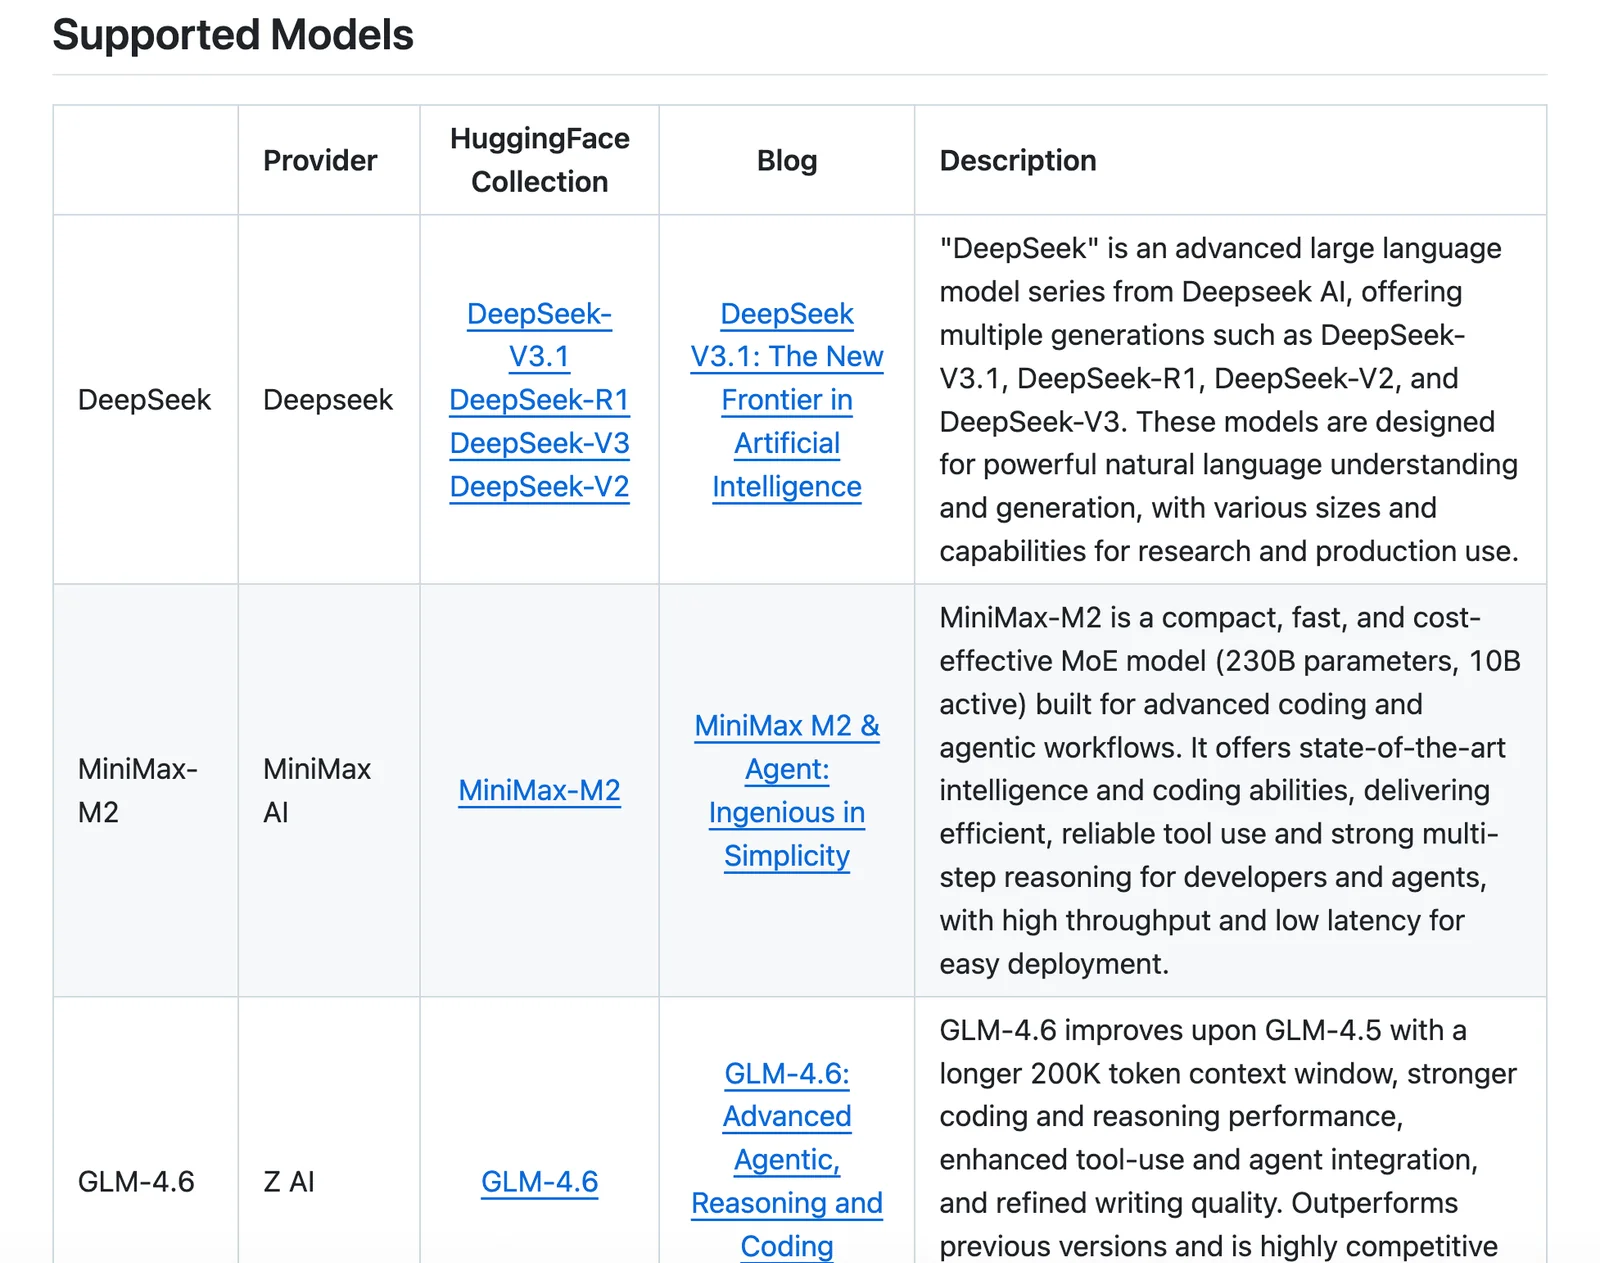Open the DeepSeek-V2 collection link
This screenshot has width=1600, height=1263.
(x=539, y=487)
